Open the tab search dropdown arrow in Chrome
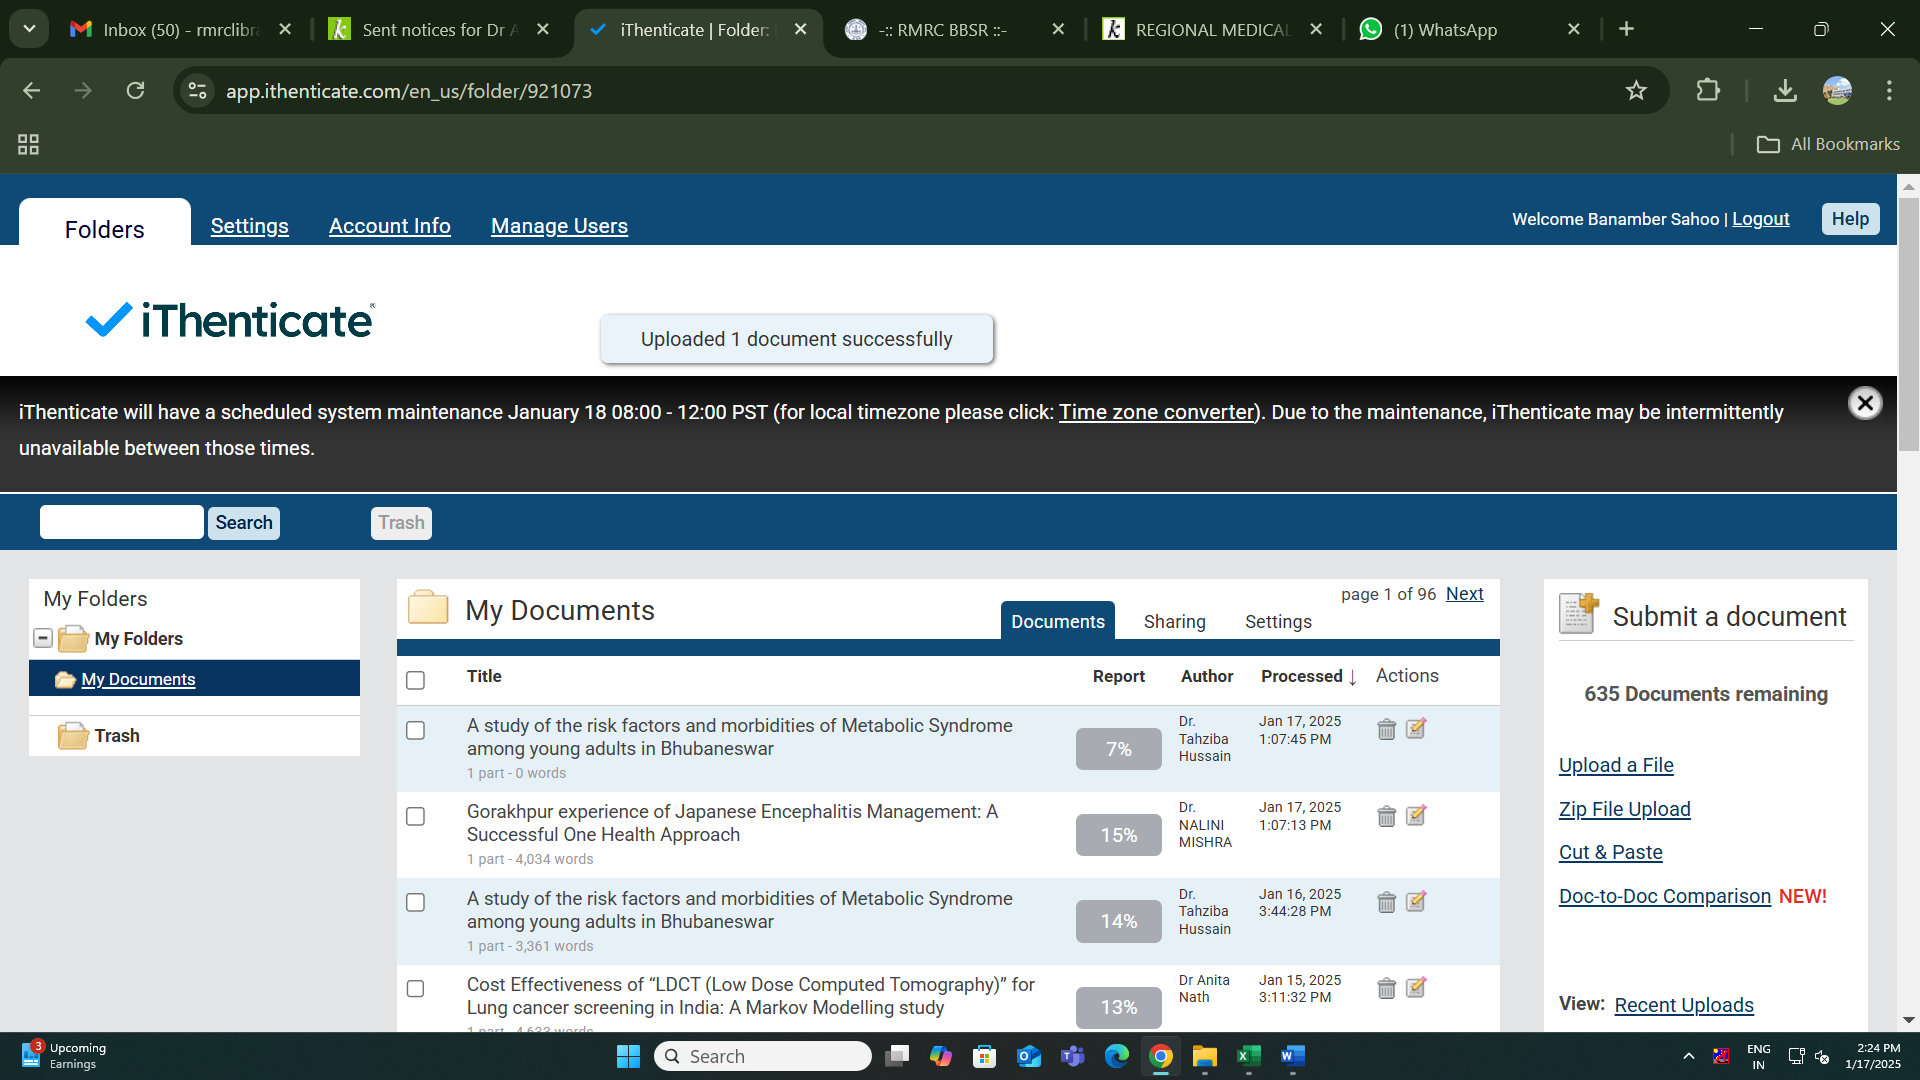This screenshot has height=1080, width=1920. coord(29,29)
